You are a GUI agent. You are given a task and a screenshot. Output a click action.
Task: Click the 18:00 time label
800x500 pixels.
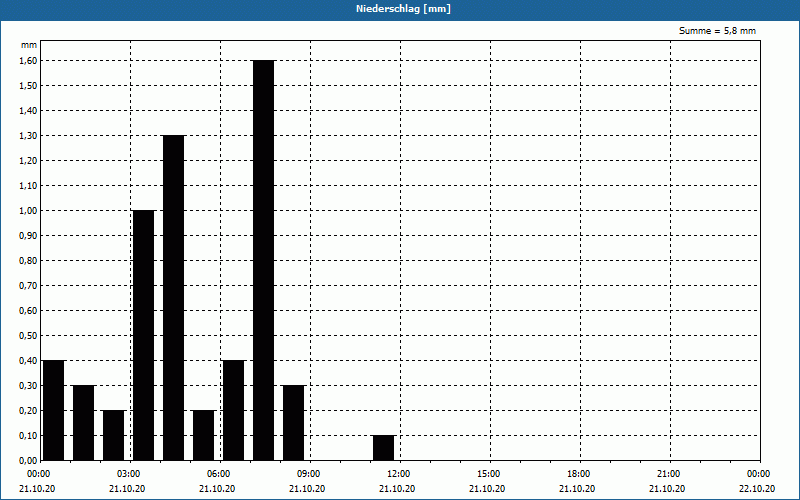(x=579, y=474)
